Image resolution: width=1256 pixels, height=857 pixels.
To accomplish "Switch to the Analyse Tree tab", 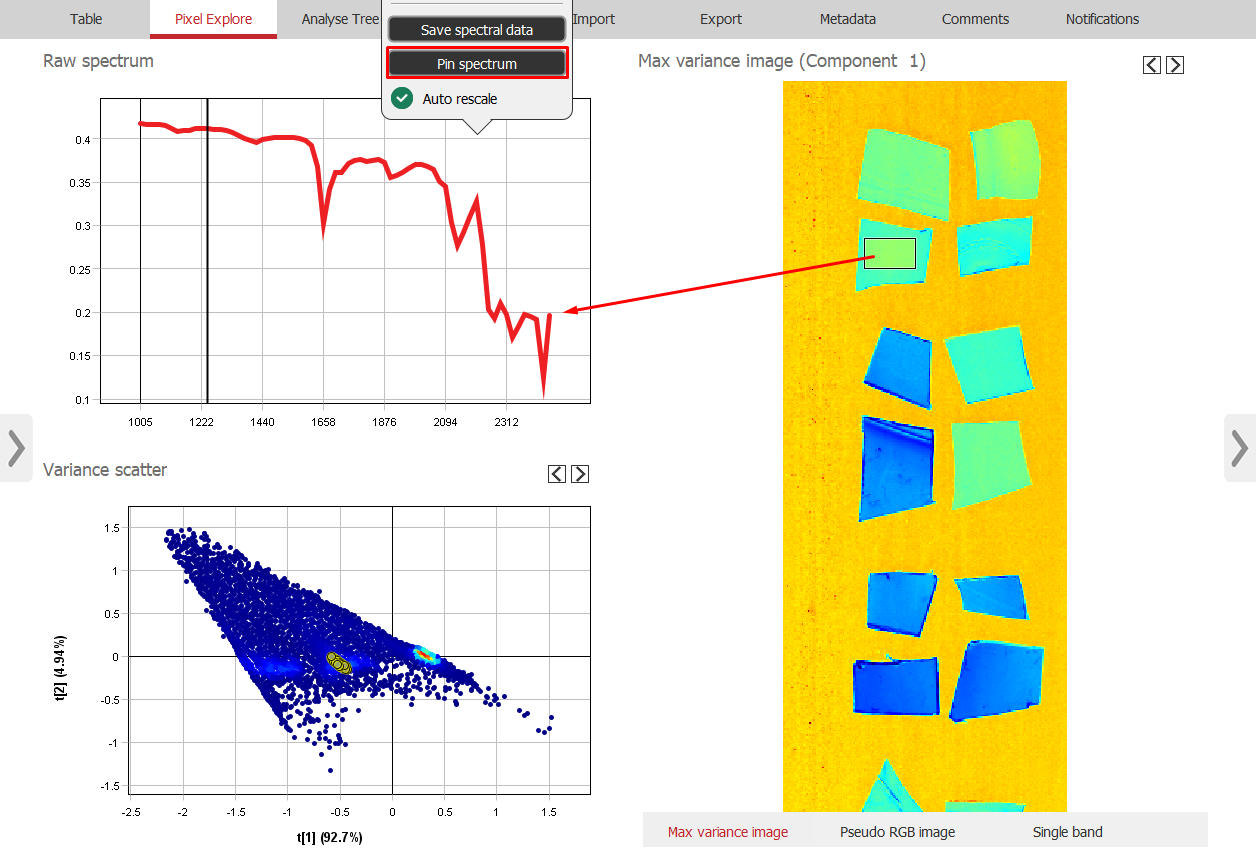I will (340, 19).
